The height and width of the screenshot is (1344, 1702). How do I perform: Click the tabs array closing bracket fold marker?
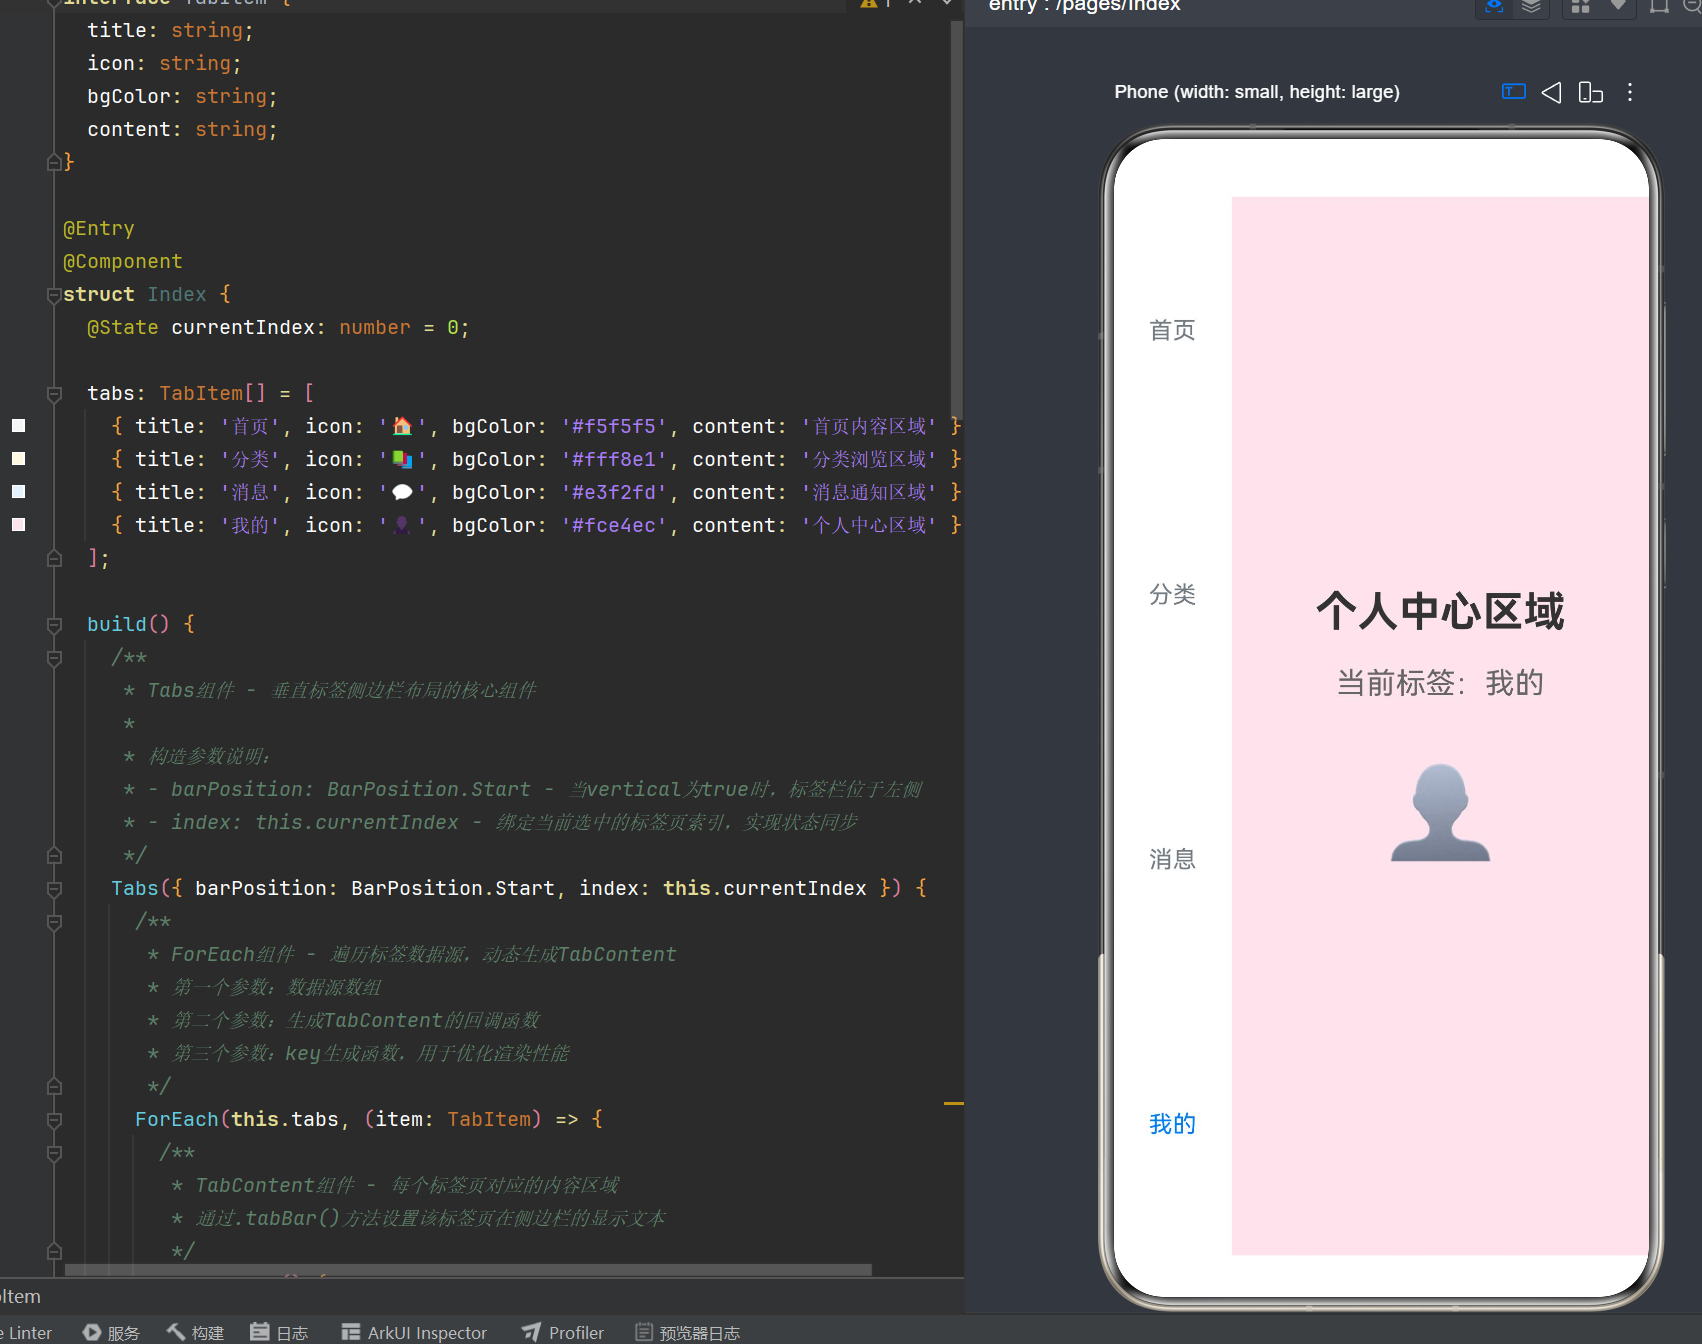point(54,559)
